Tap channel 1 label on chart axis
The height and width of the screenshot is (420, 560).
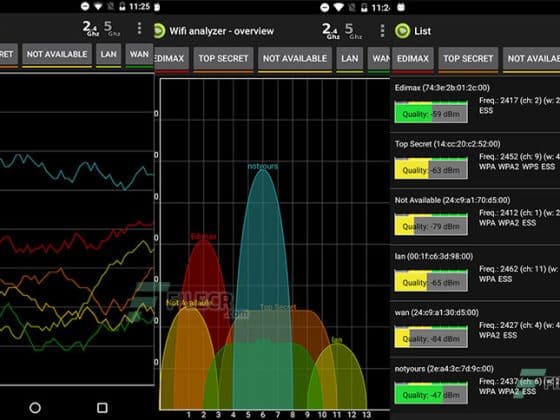tap(189, 415)
